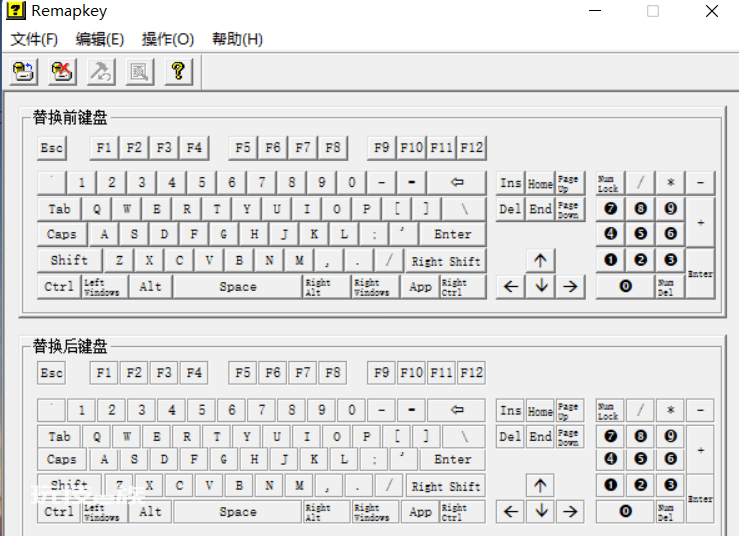This screenshot has height=536, width=739.
Task: Click the Tab key in 替换前键盘
Action: tap(59, 209)
